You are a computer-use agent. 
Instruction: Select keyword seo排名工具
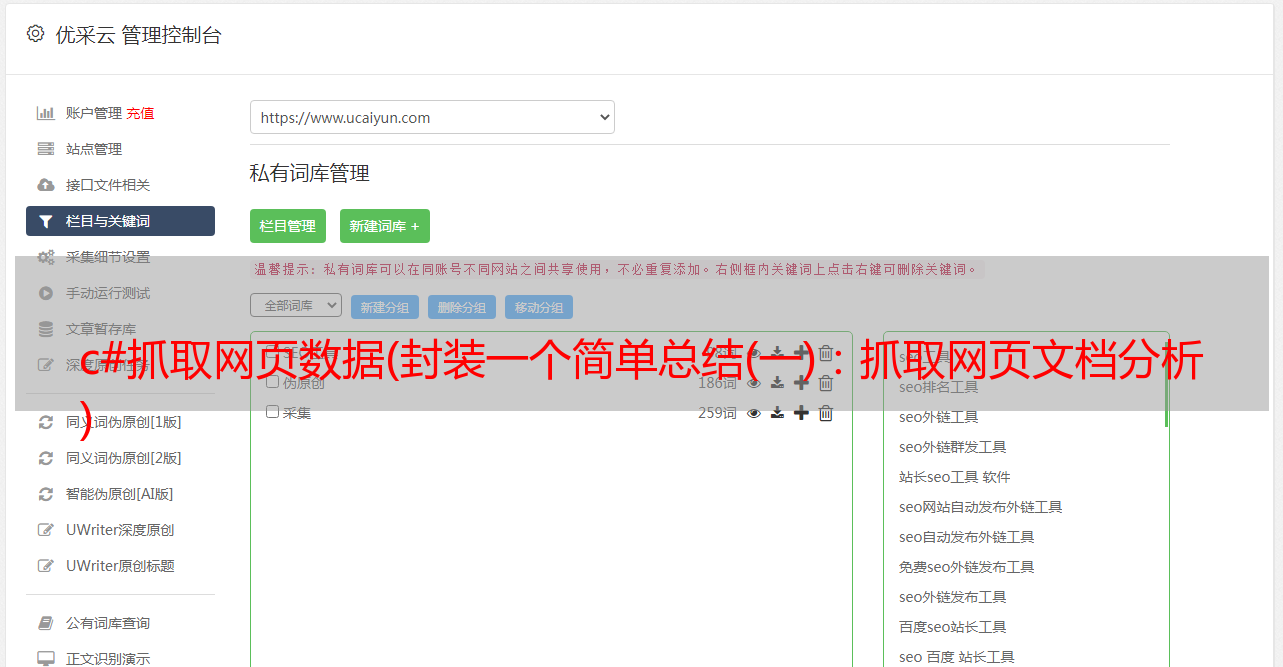click(939, 387)
